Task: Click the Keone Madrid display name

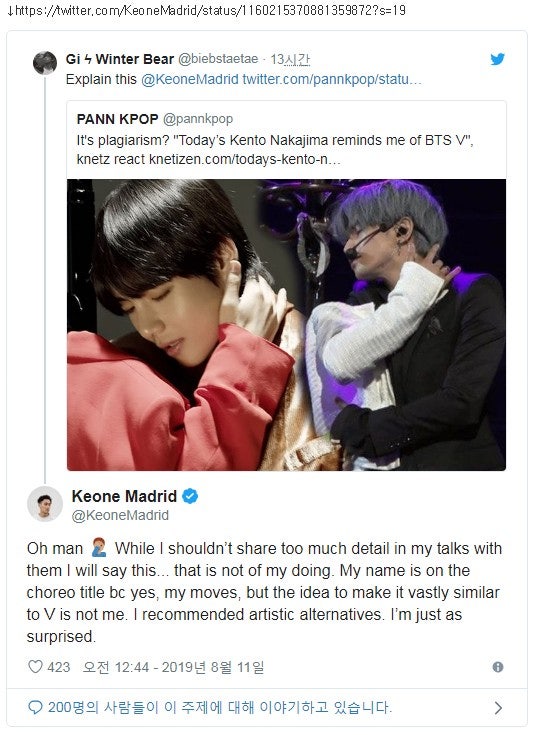Action: click(124, 496)
